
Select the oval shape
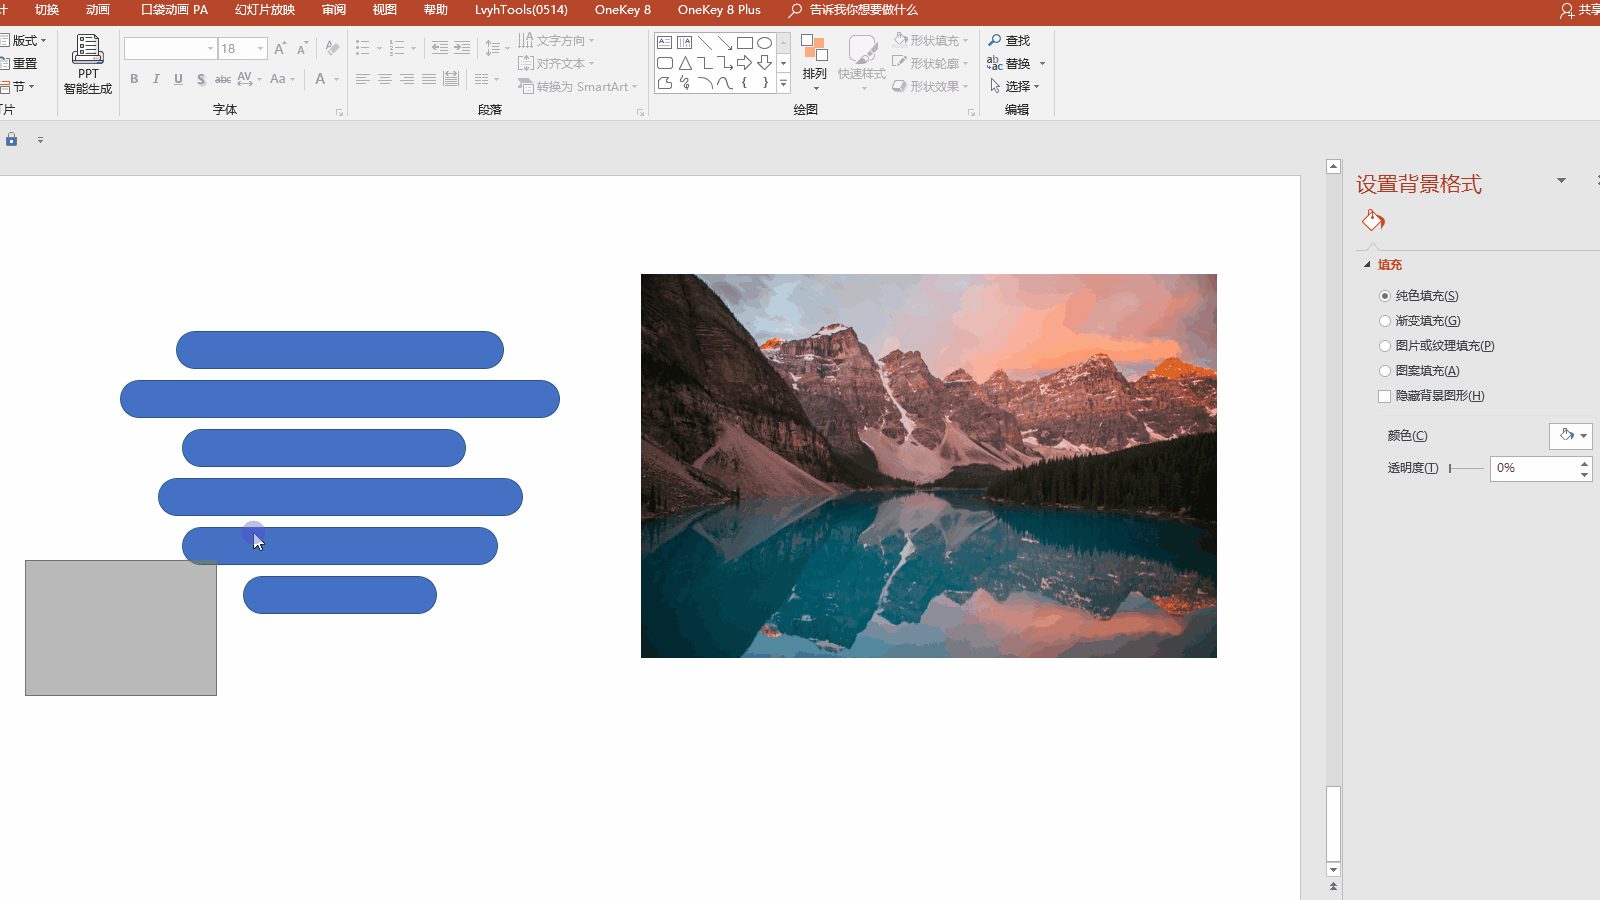coord(765,43)
